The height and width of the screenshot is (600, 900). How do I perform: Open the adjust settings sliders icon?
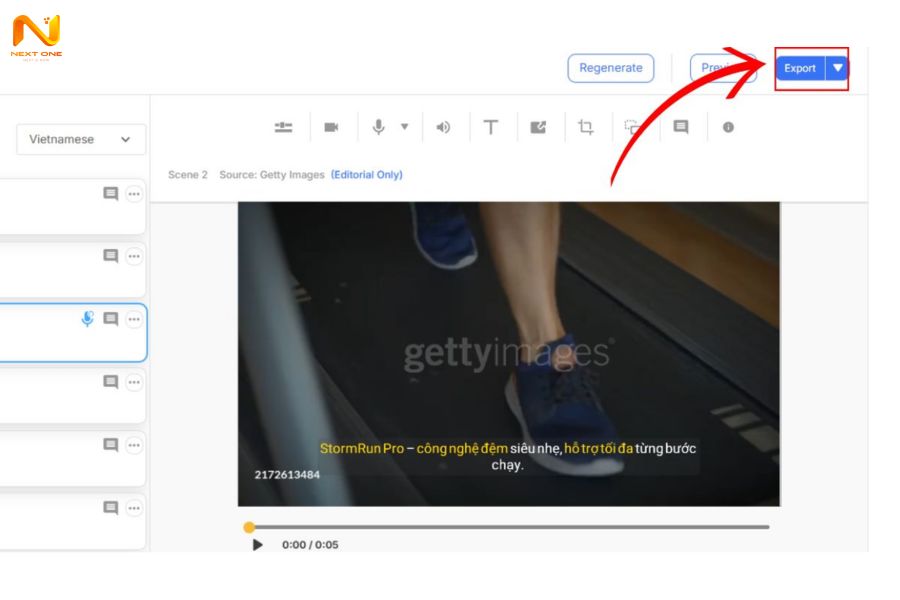(x=284, y=127)
